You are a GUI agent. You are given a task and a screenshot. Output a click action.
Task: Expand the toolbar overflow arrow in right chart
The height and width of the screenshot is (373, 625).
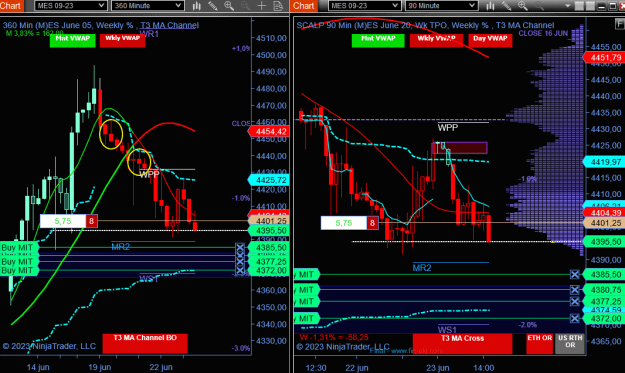(x=568, y=6)
